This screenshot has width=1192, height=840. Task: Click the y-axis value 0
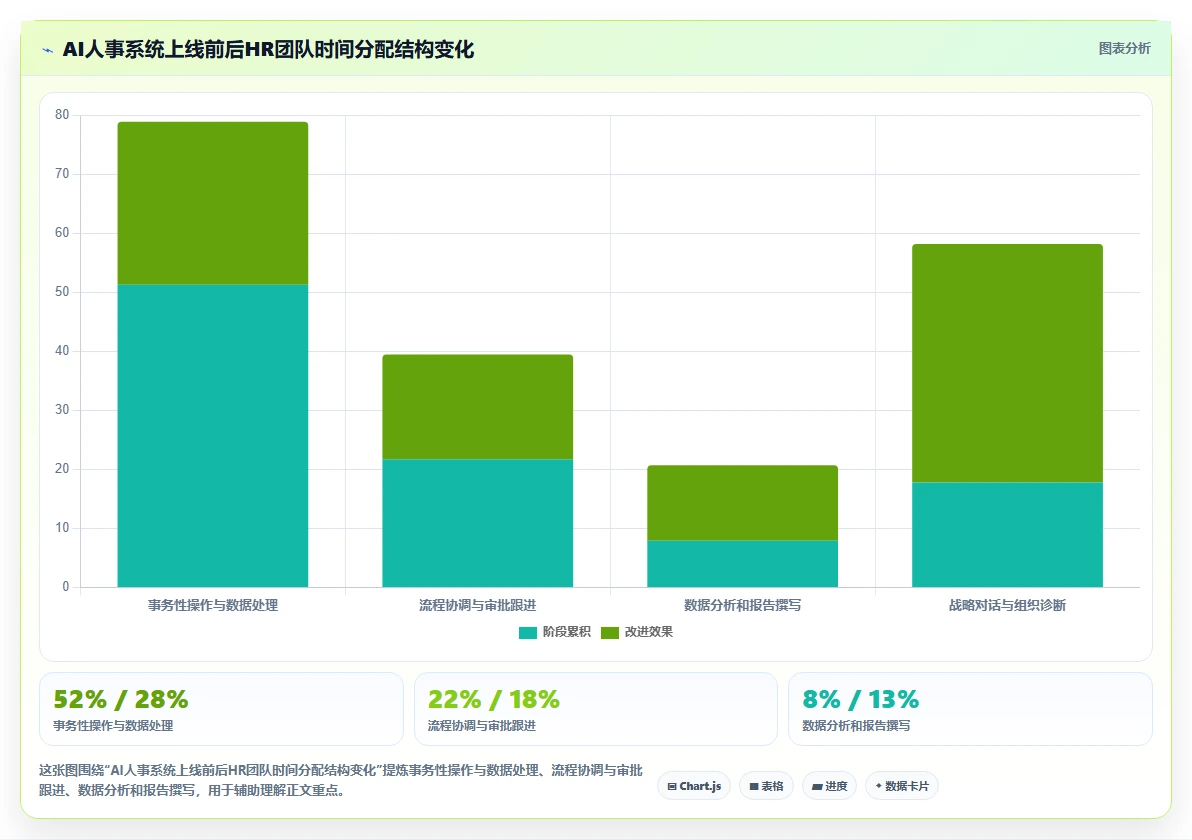click(65, 587)
